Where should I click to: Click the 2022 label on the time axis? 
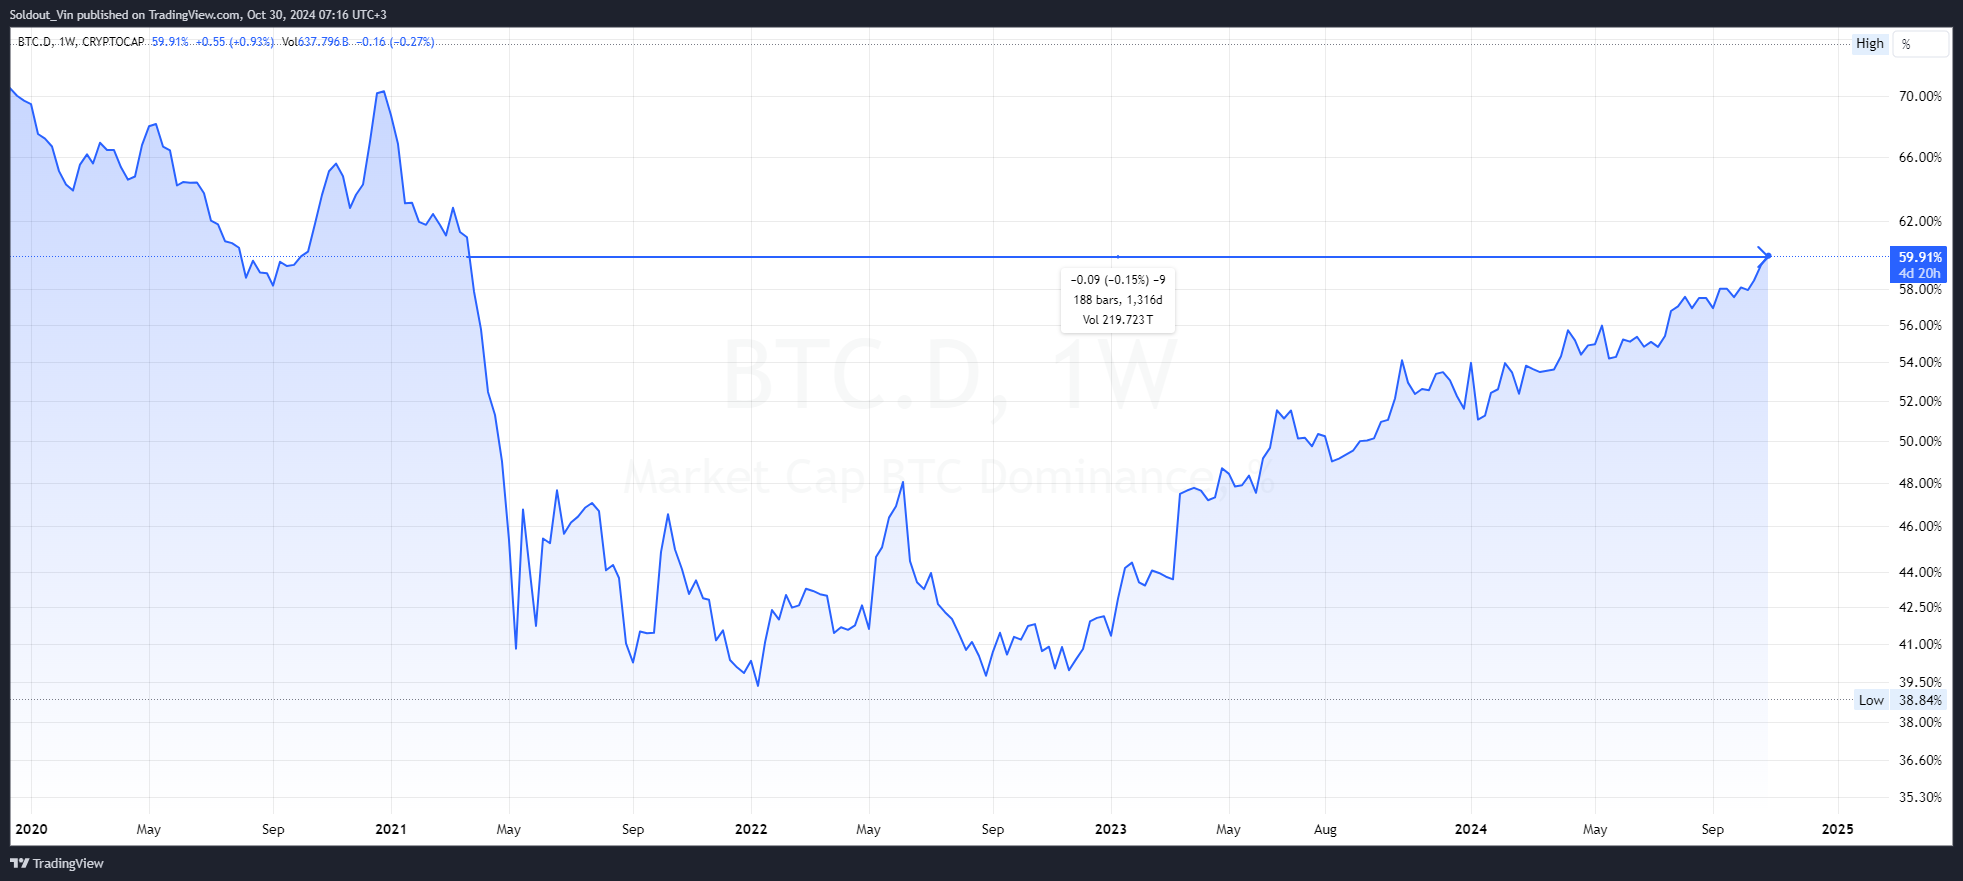[x=751, y=829]
